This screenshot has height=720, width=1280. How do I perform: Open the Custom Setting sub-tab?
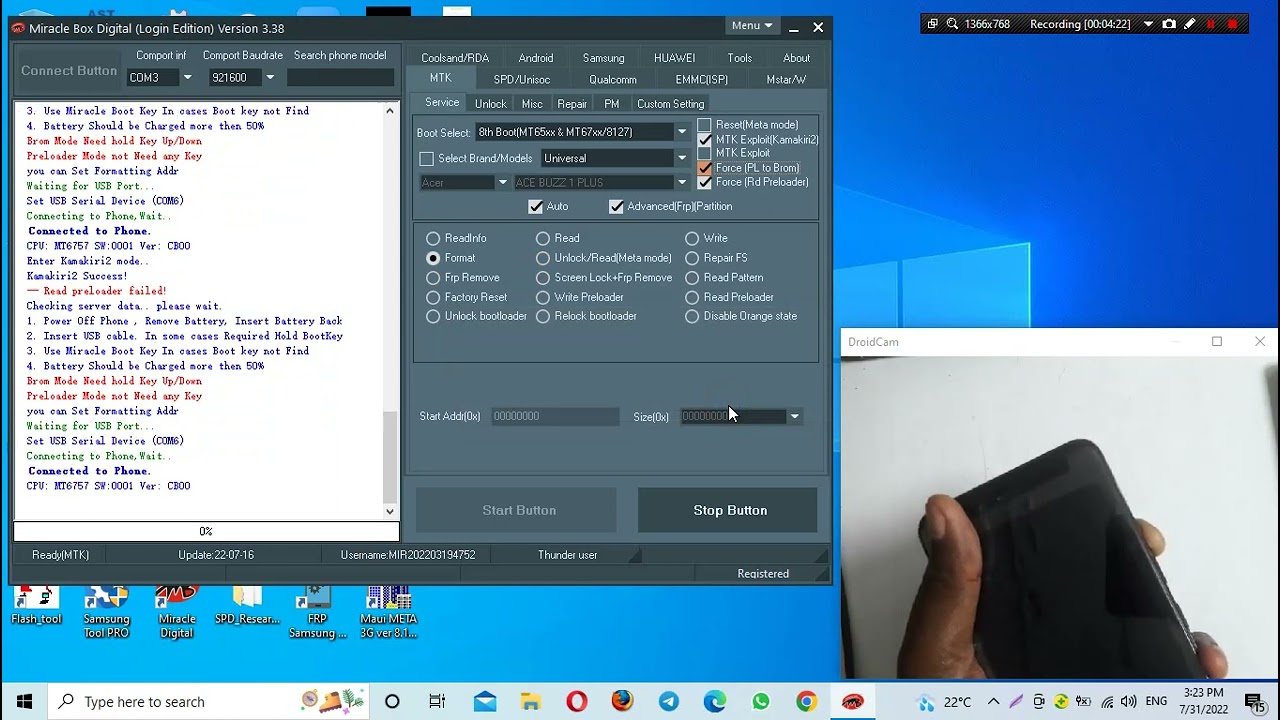[670, 104]
